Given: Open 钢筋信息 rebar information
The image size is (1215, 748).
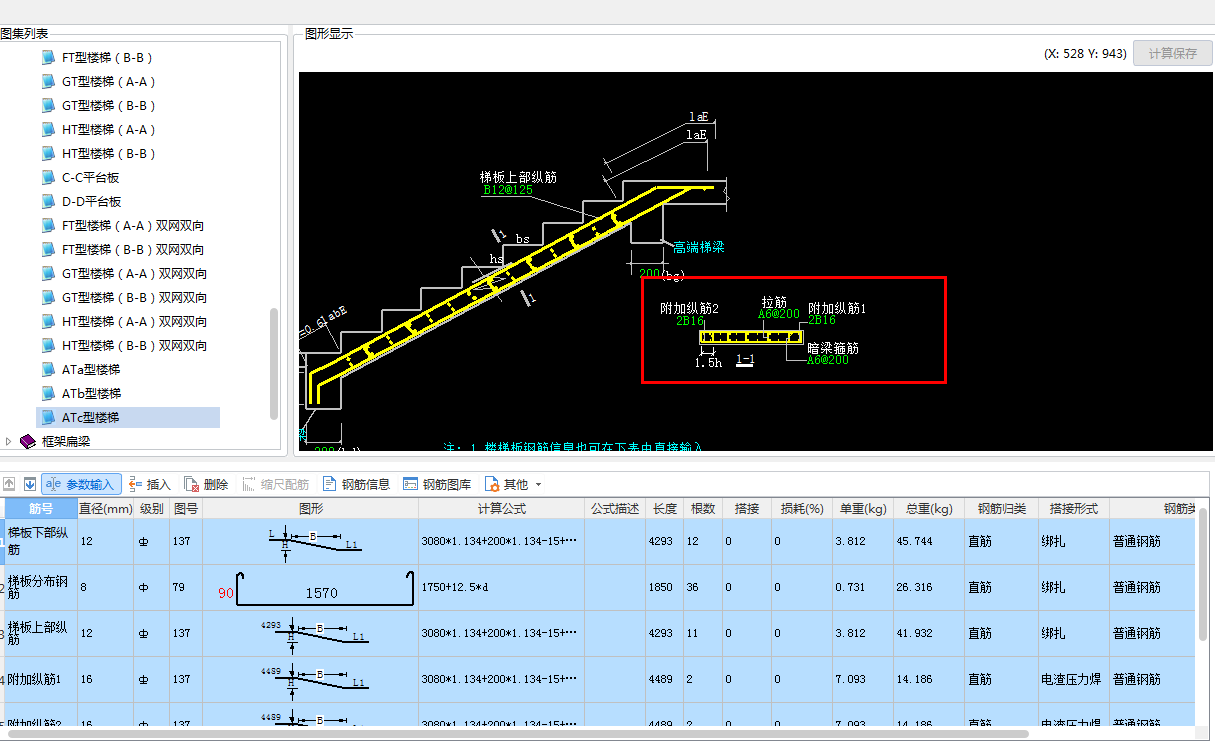Looking at the screenshot, I should [357, 484].
